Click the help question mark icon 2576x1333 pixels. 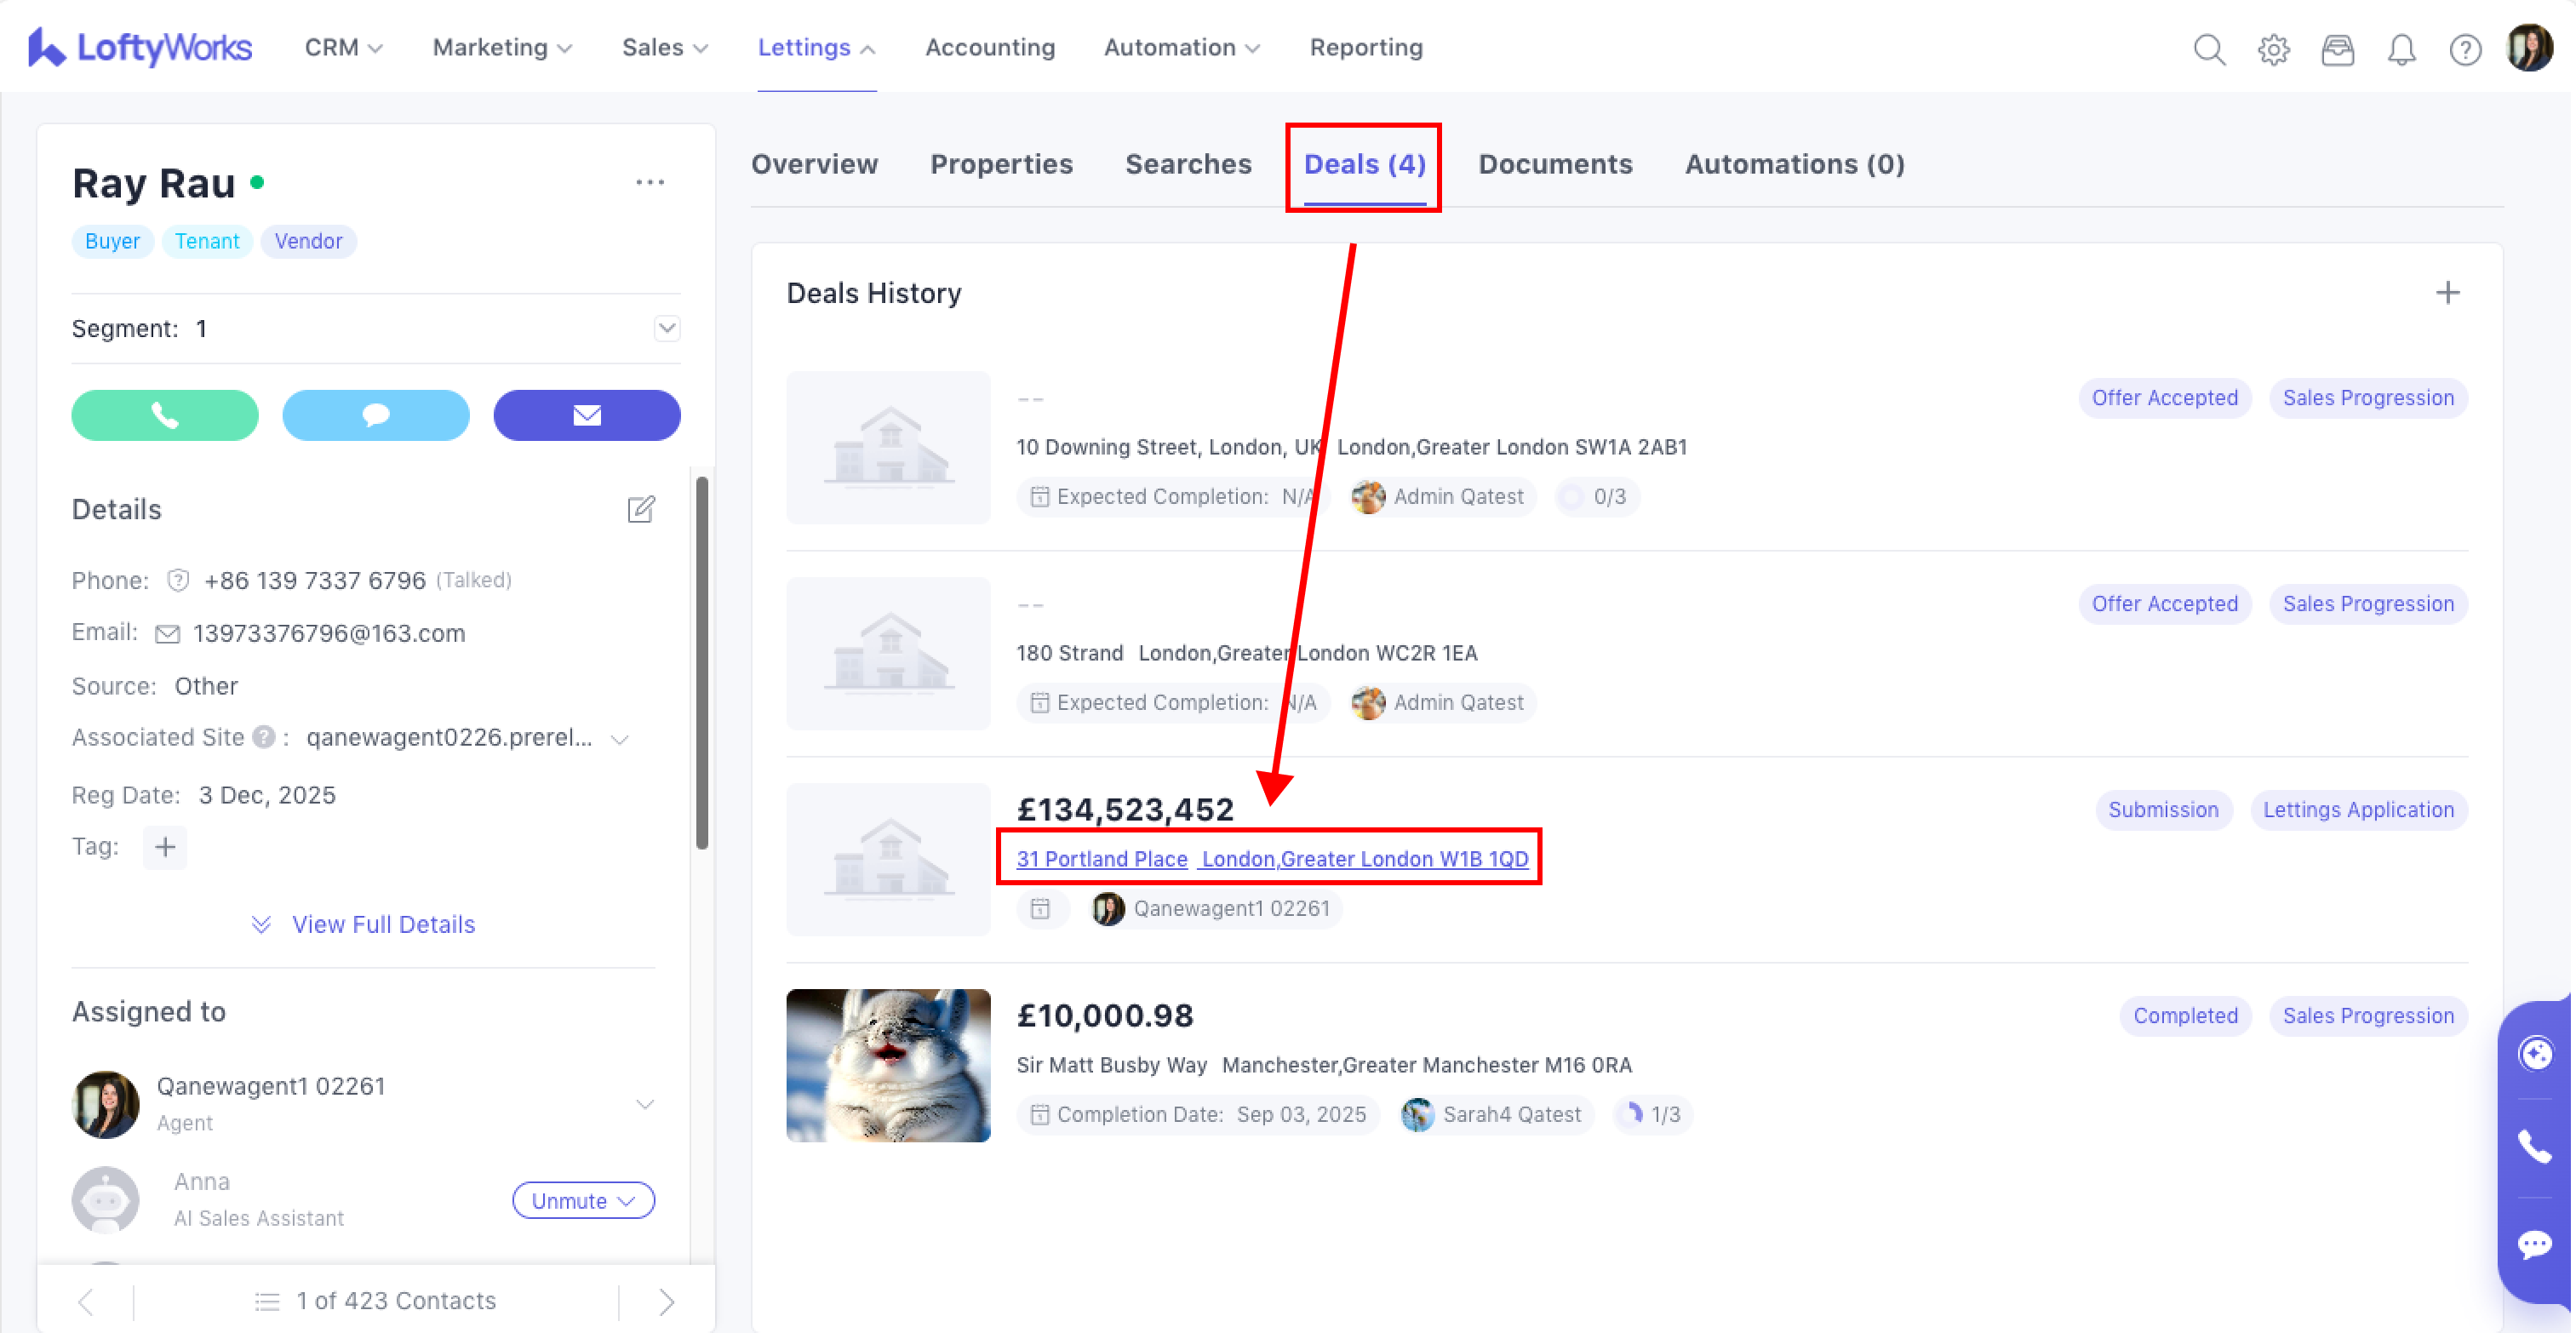click(2465, 49)
